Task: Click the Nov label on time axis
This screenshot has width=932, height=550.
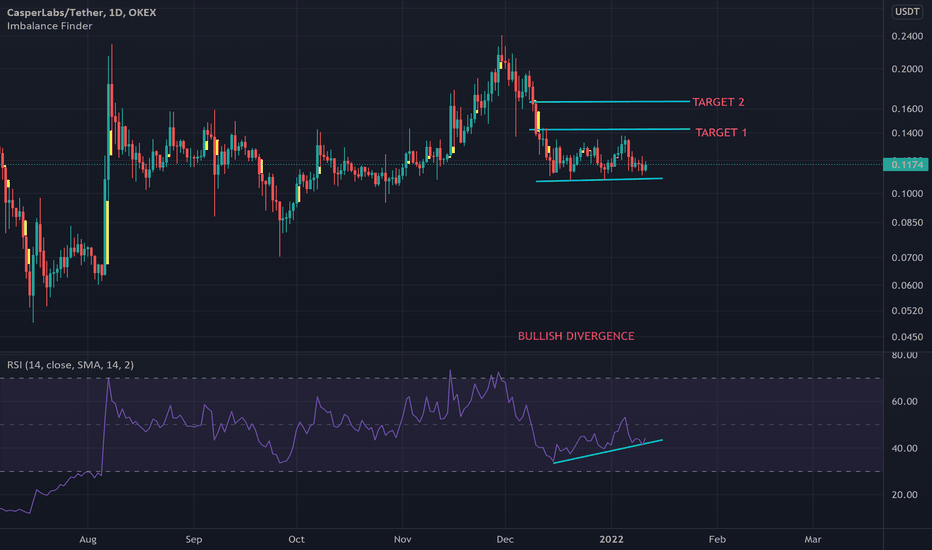Action: [402, 540]
